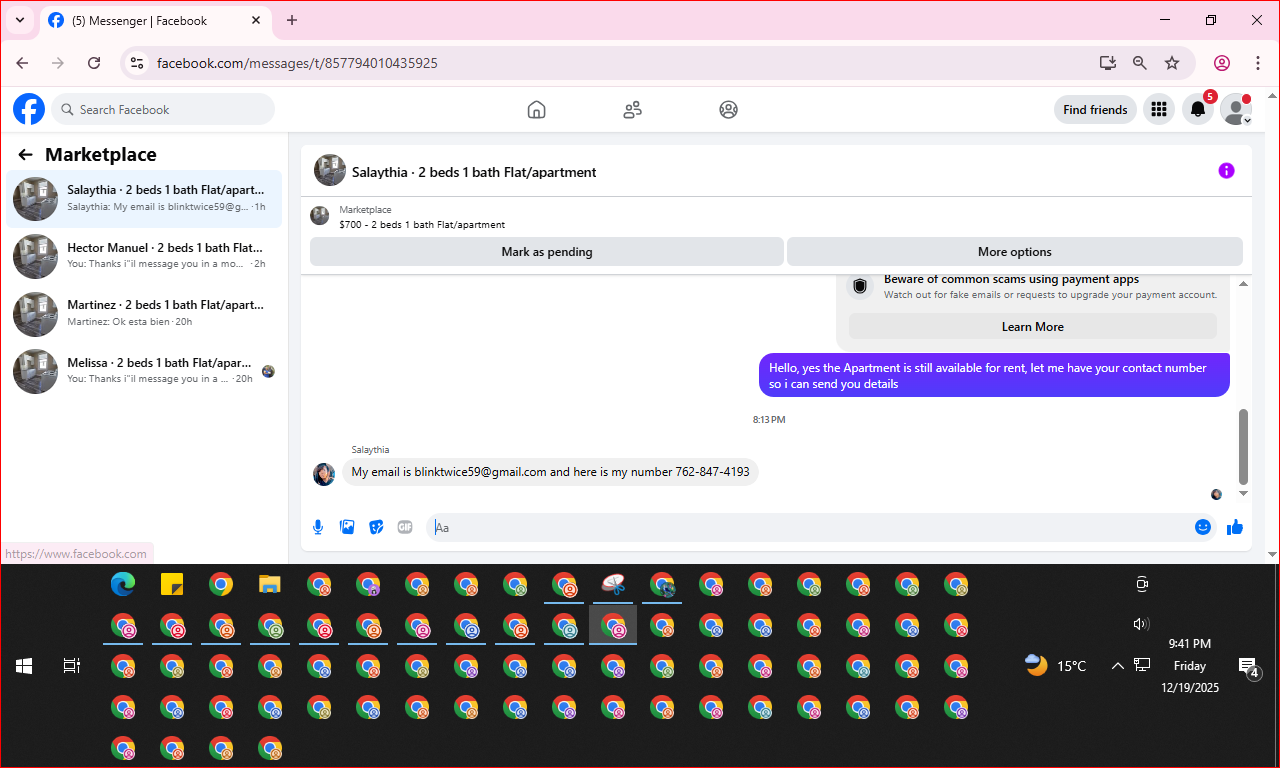Open a new browser tab
1280x768 pixels.
292,20
